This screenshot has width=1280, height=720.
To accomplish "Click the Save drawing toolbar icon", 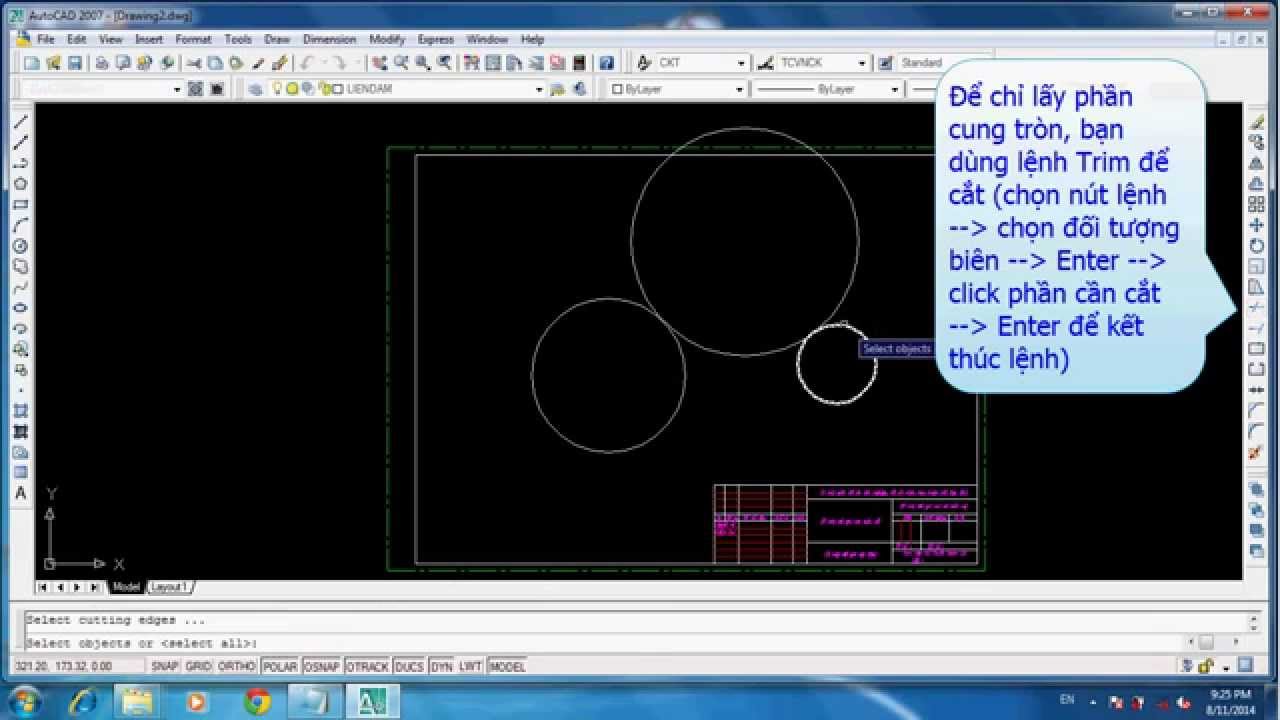I will tap(75, 63).
